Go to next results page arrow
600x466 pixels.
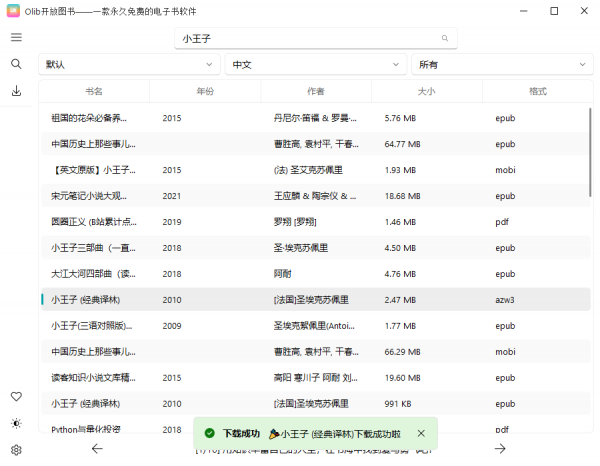pyautogui.click(x=500, y=448)
